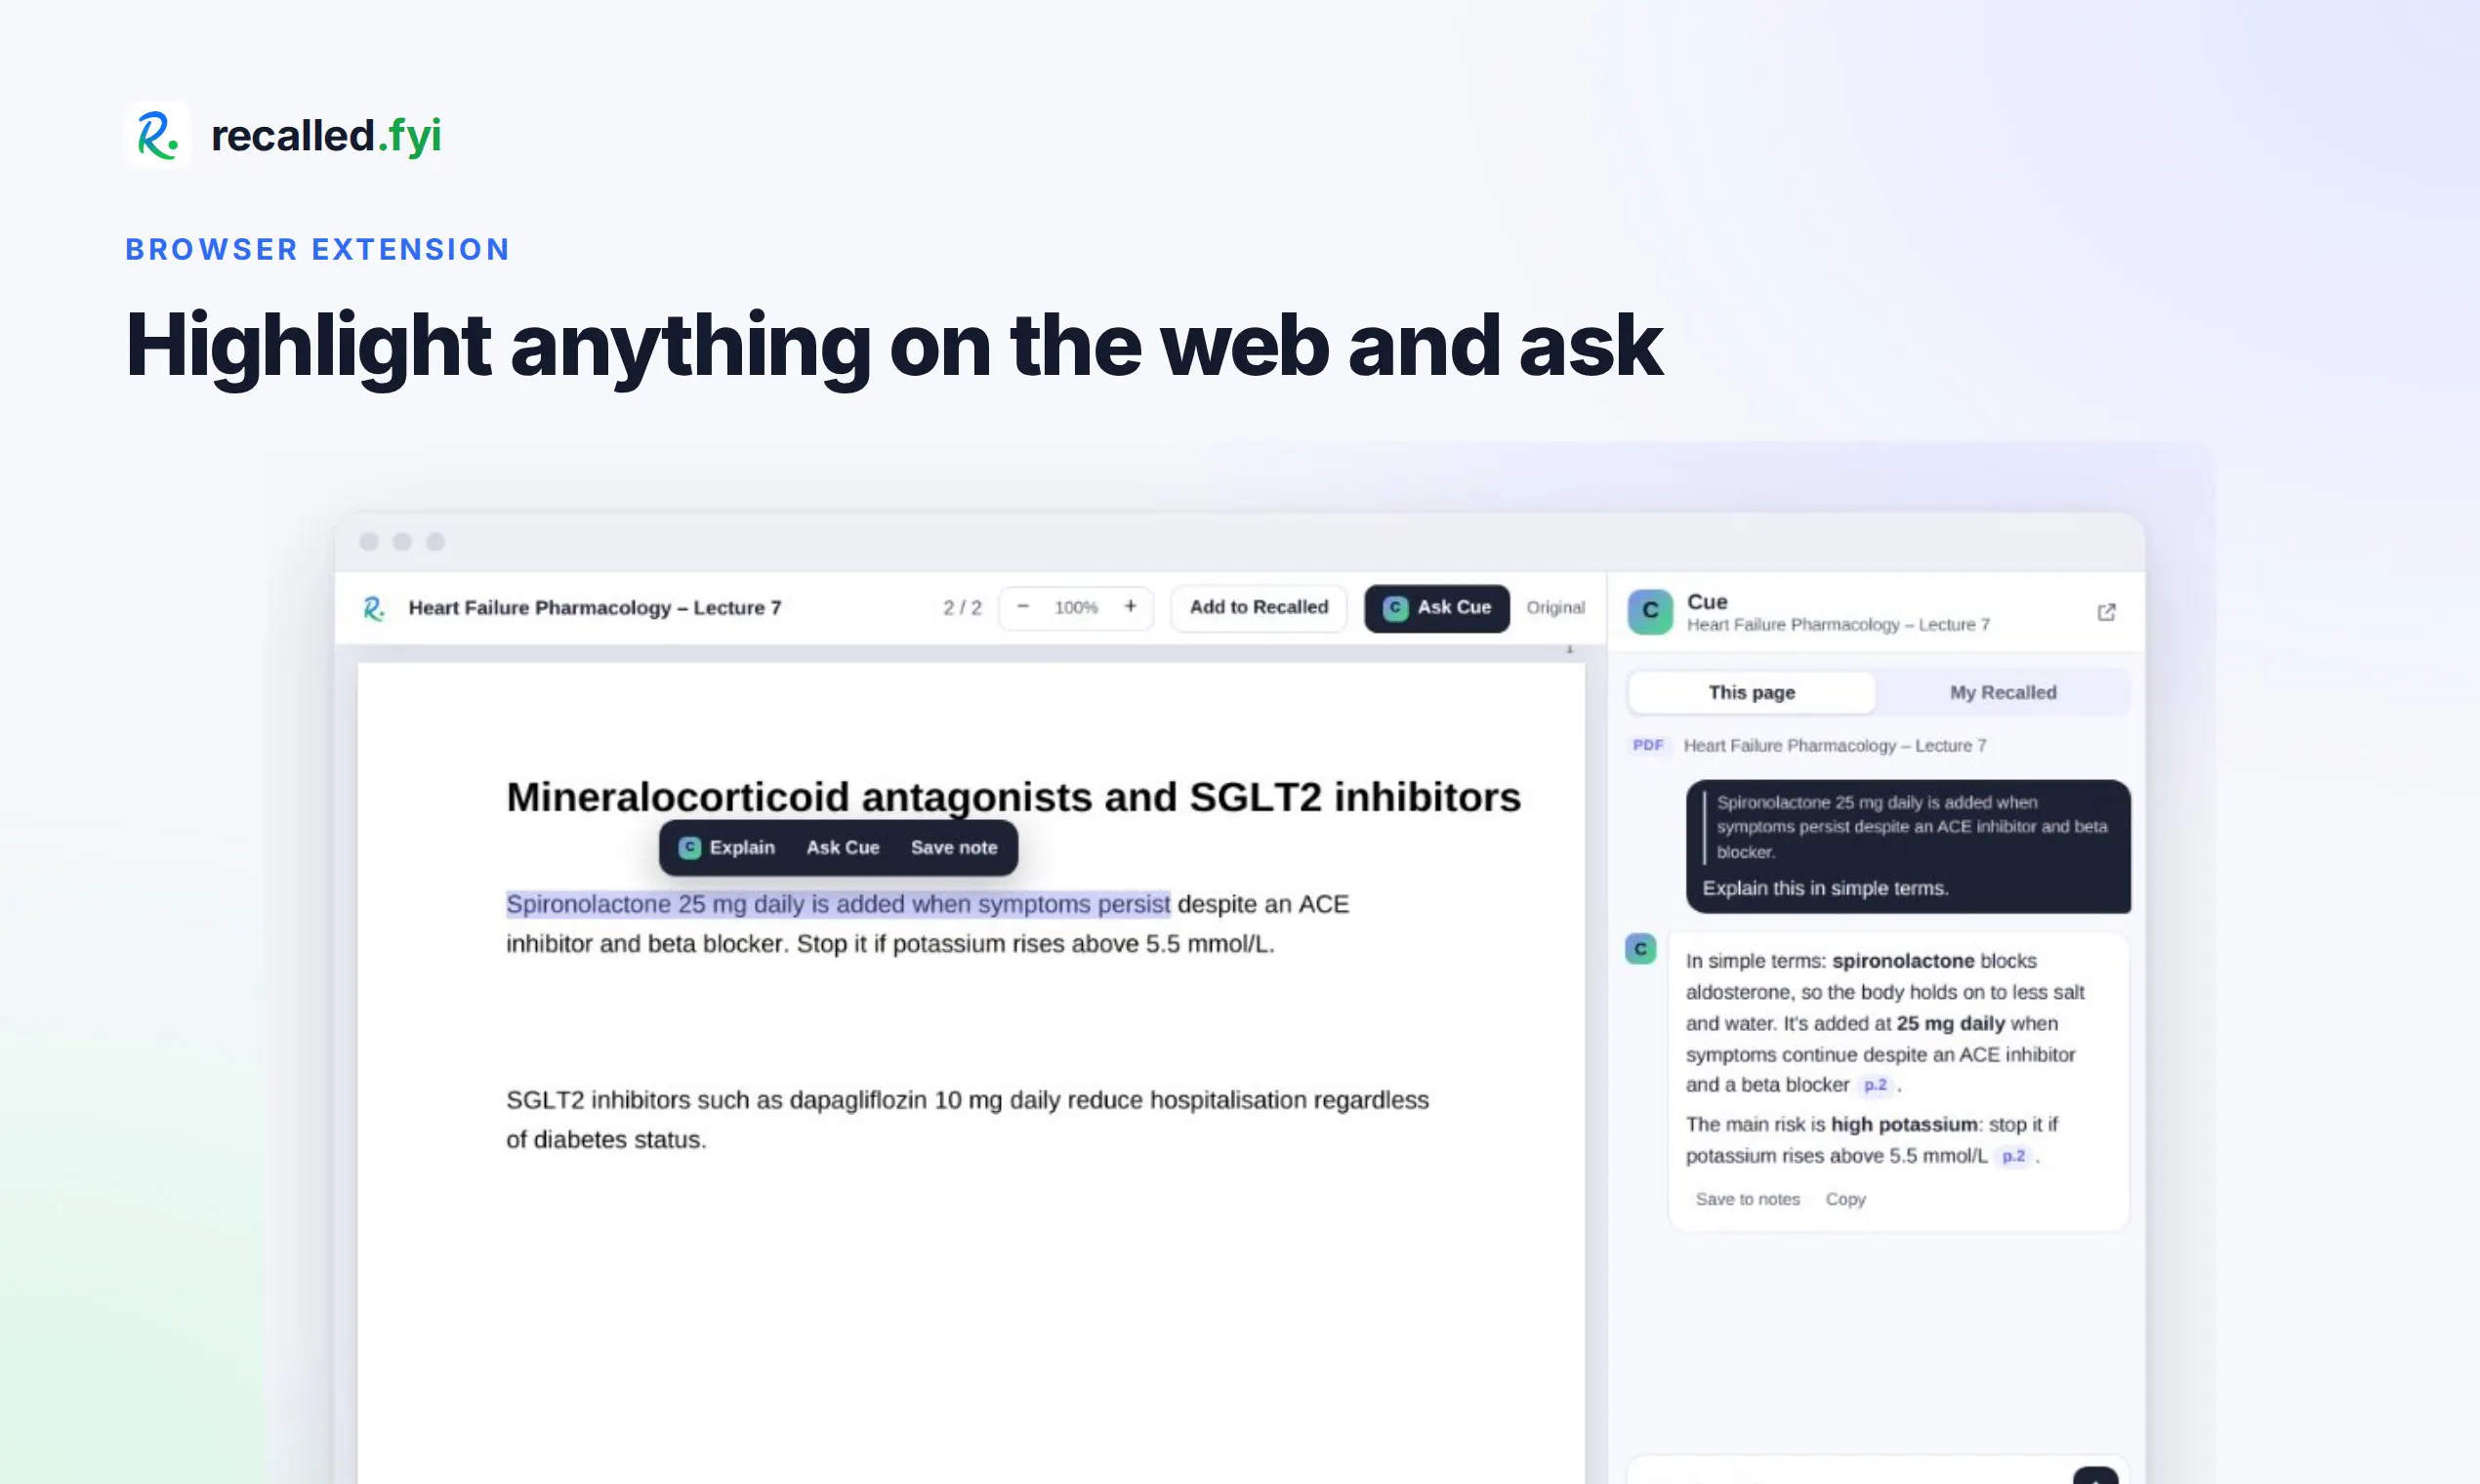Click the recalled.fyi logo icon

[158, 135]
